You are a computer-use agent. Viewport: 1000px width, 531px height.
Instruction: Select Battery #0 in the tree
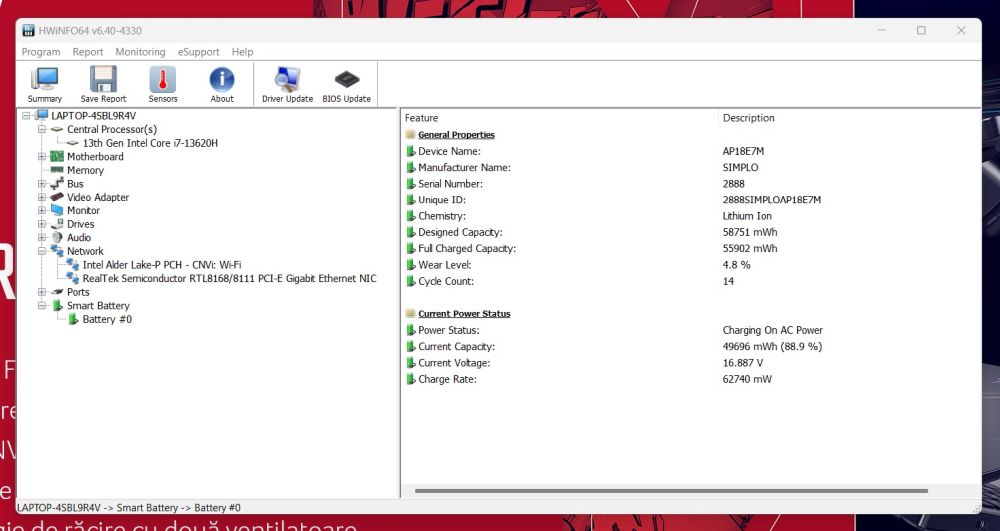(x=107, y=320)
